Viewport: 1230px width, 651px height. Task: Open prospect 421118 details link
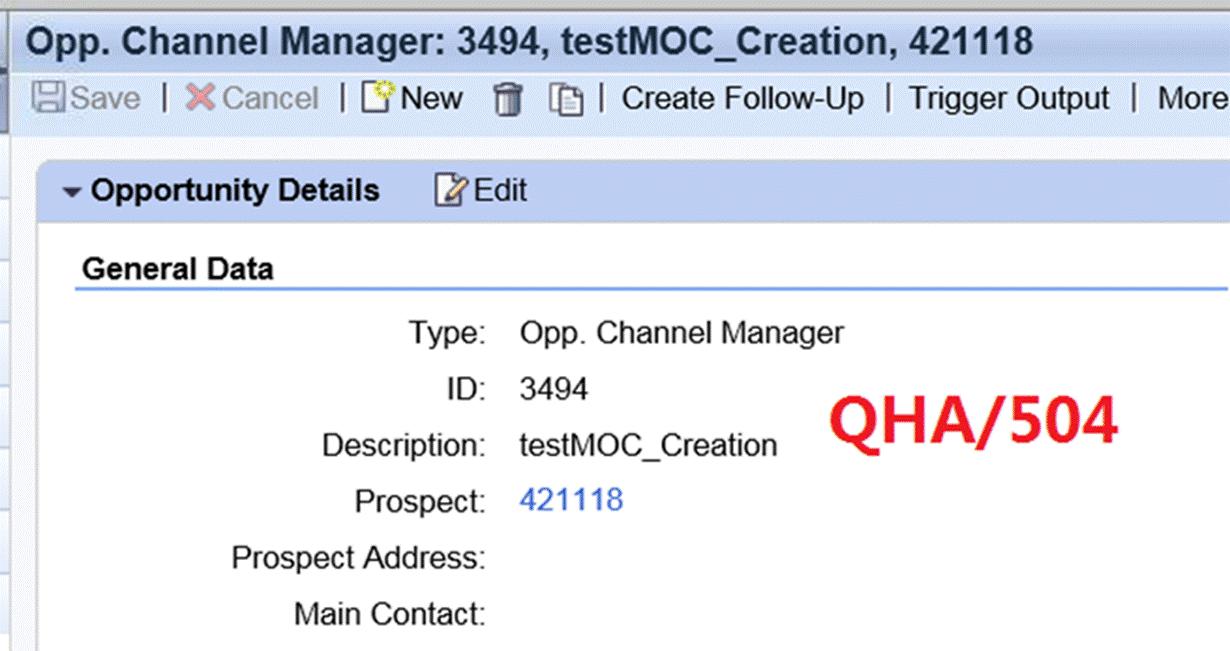571,499
